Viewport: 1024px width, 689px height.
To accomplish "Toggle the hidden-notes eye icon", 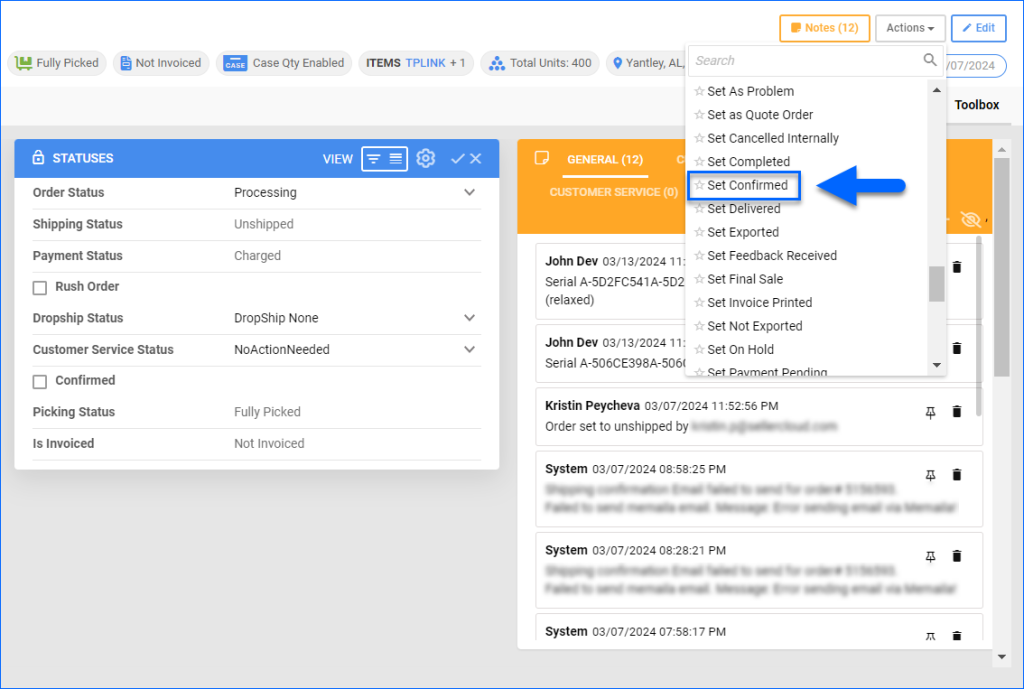I will tap(969, 218).
